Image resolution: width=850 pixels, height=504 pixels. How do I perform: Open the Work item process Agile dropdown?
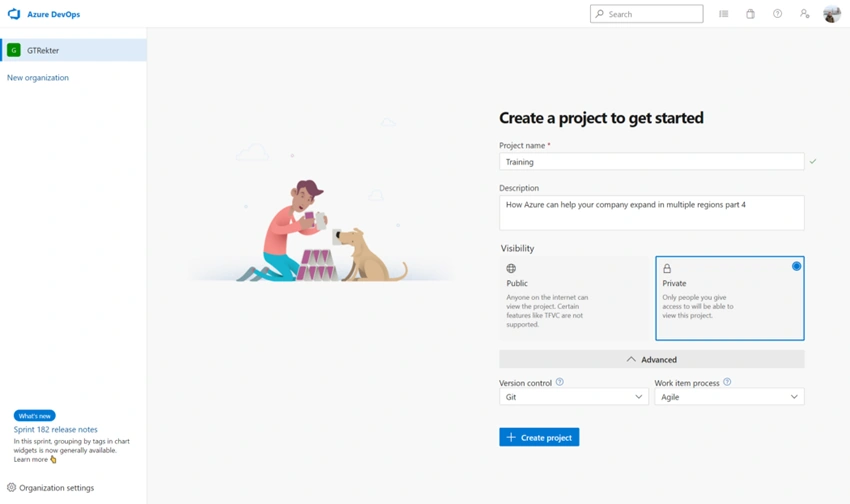tap(729, 397)
